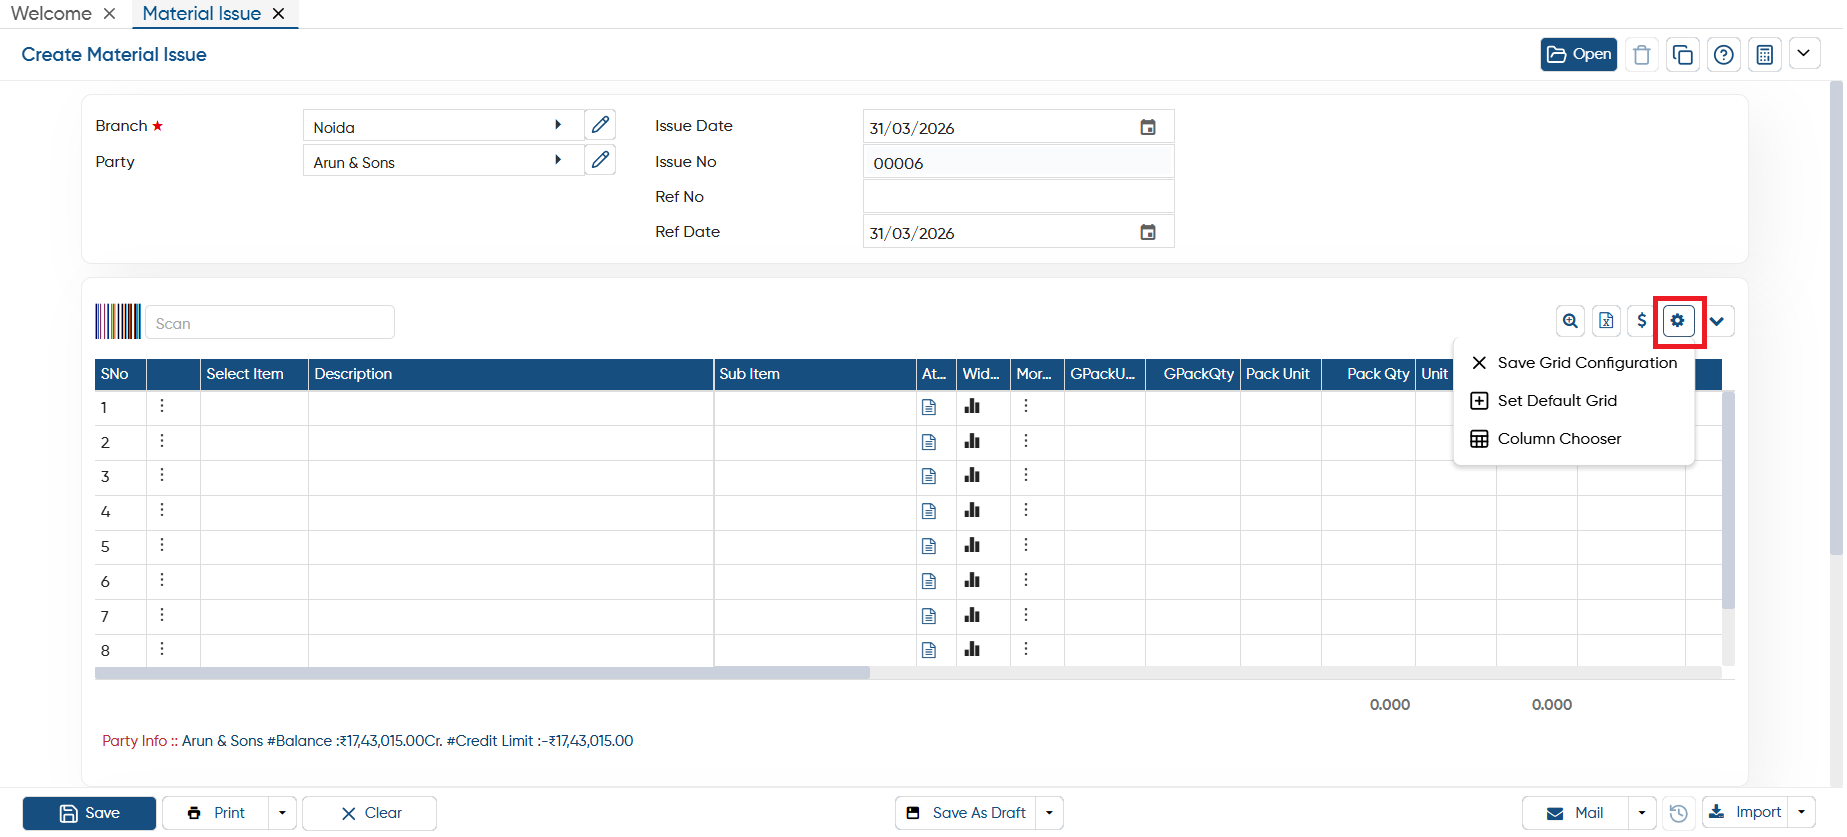Edit Branch using the pencil icon
Image resolution: width=1847 pixels, height=837 pixels.
600,125
